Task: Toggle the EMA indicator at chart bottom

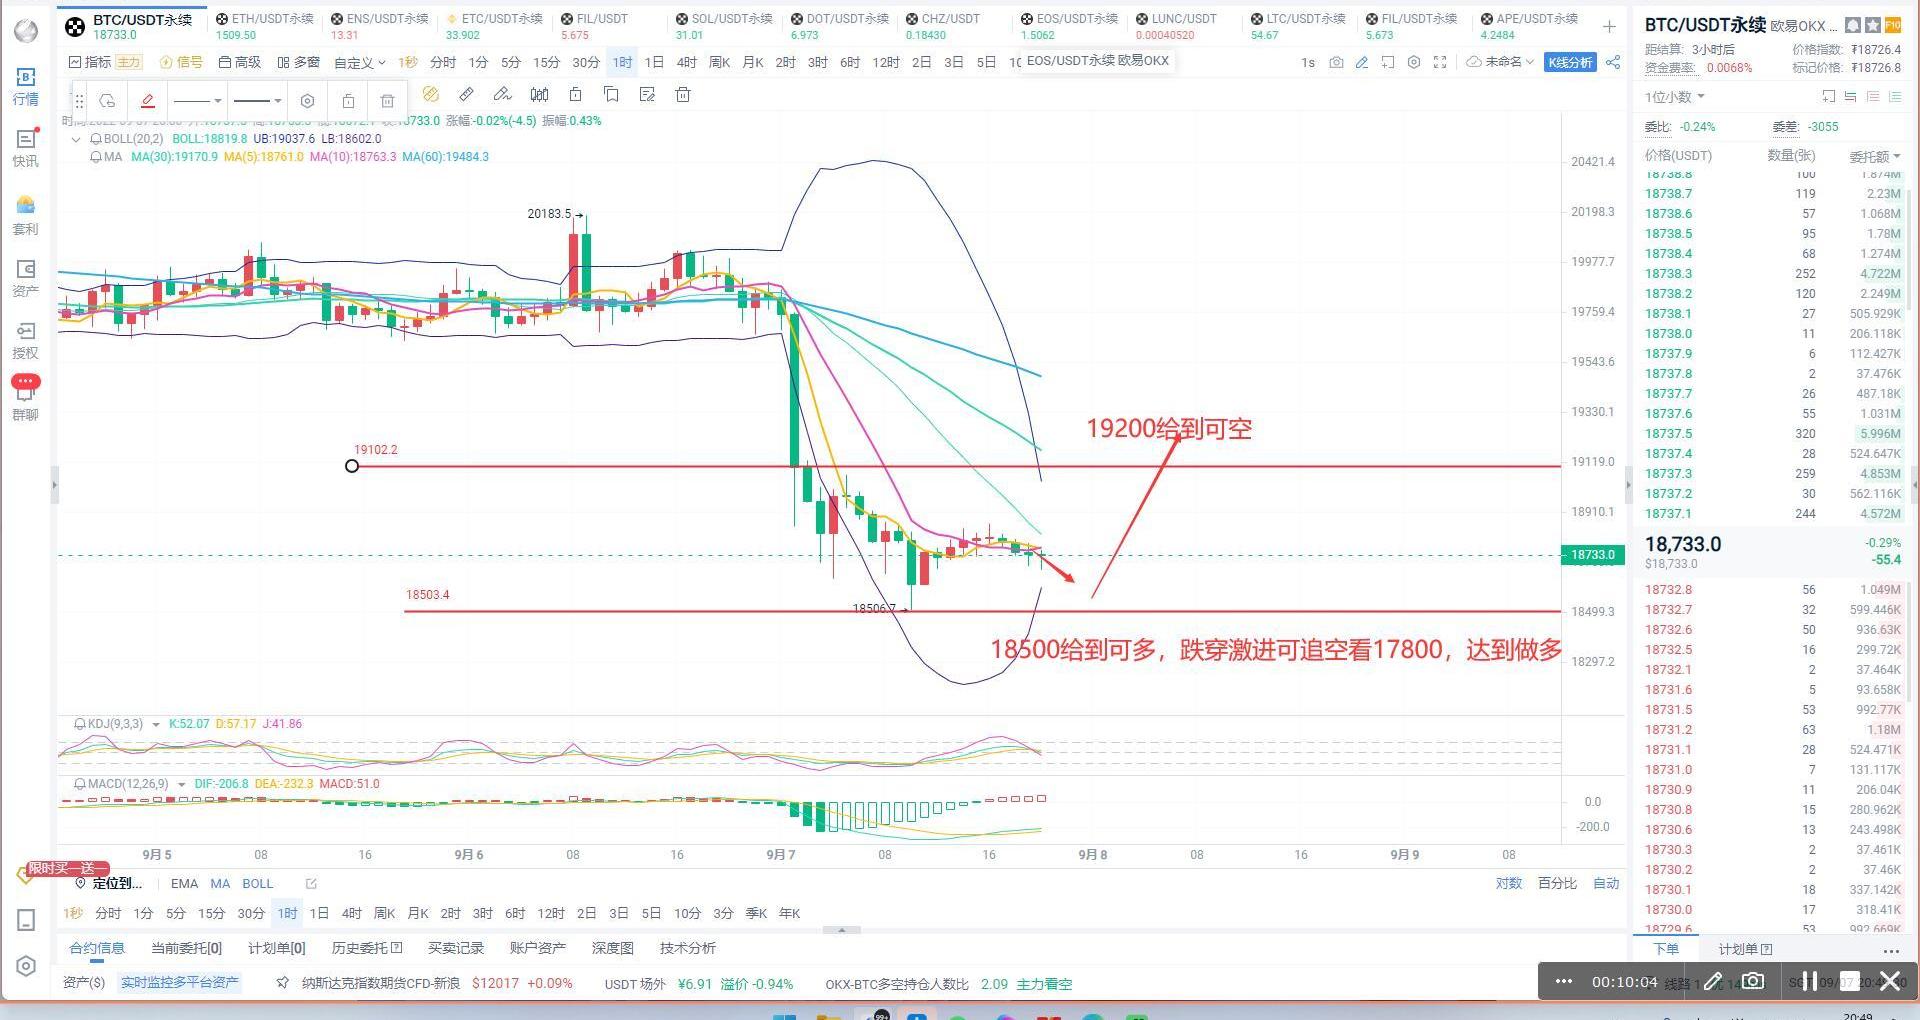Action: click(x=184, y=883)
